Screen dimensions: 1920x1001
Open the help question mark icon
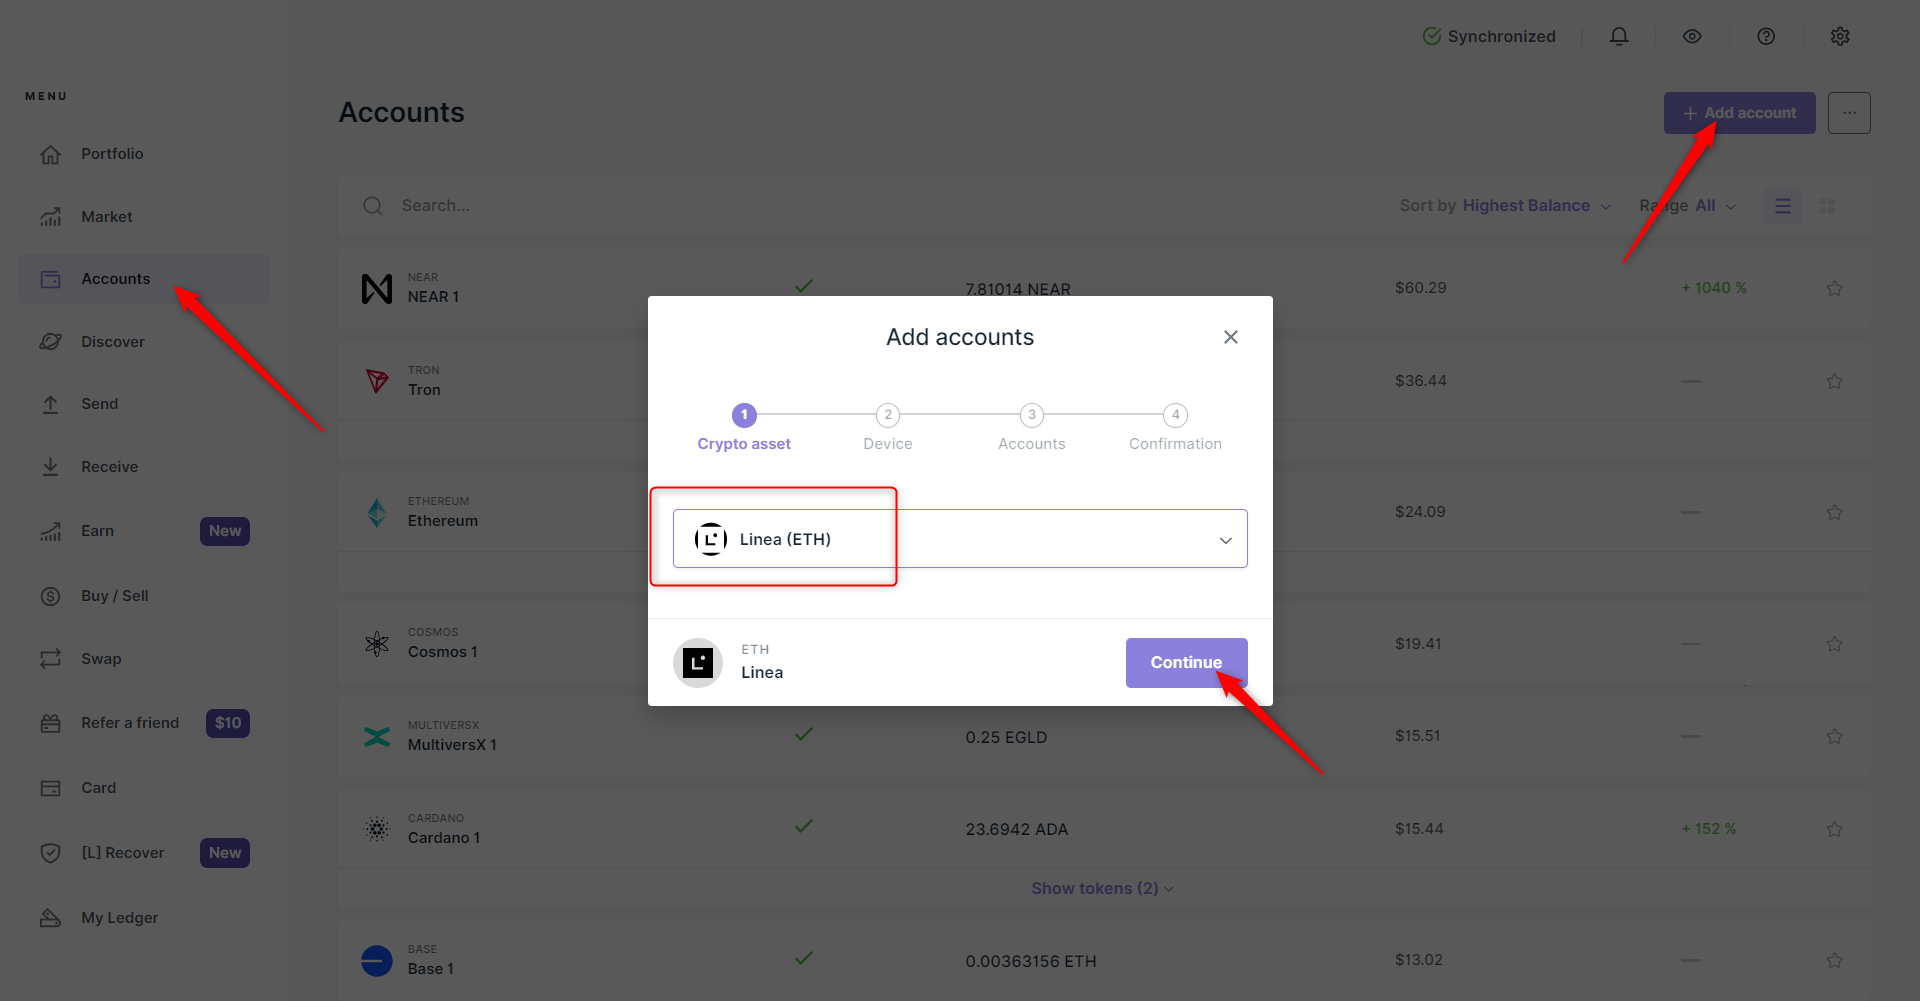[1765, 36]
